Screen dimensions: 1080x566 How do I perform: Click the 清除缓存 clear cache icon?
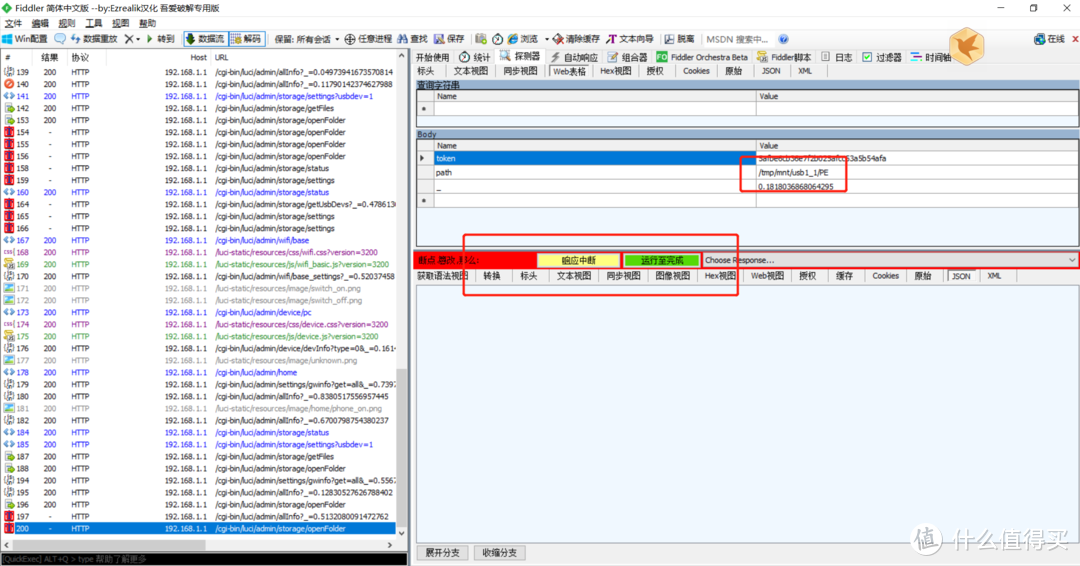coord(558,39)
